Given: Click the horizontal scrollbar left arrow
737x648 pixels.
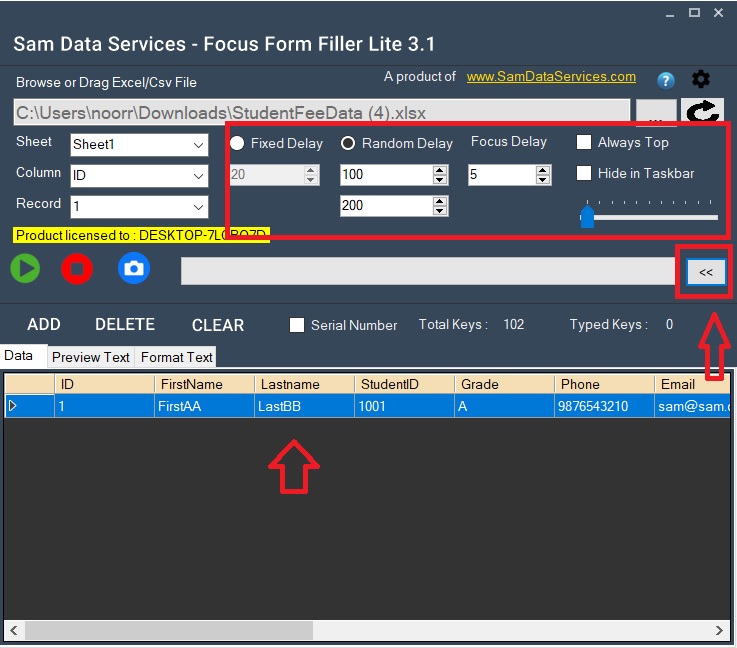Looking at the screenshot, I should (x=14, y=630).
